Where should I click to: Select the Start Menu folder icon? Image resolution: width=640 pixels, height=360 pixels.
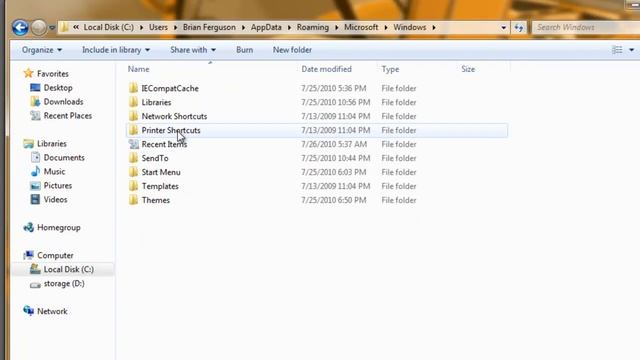pos(133,172)
